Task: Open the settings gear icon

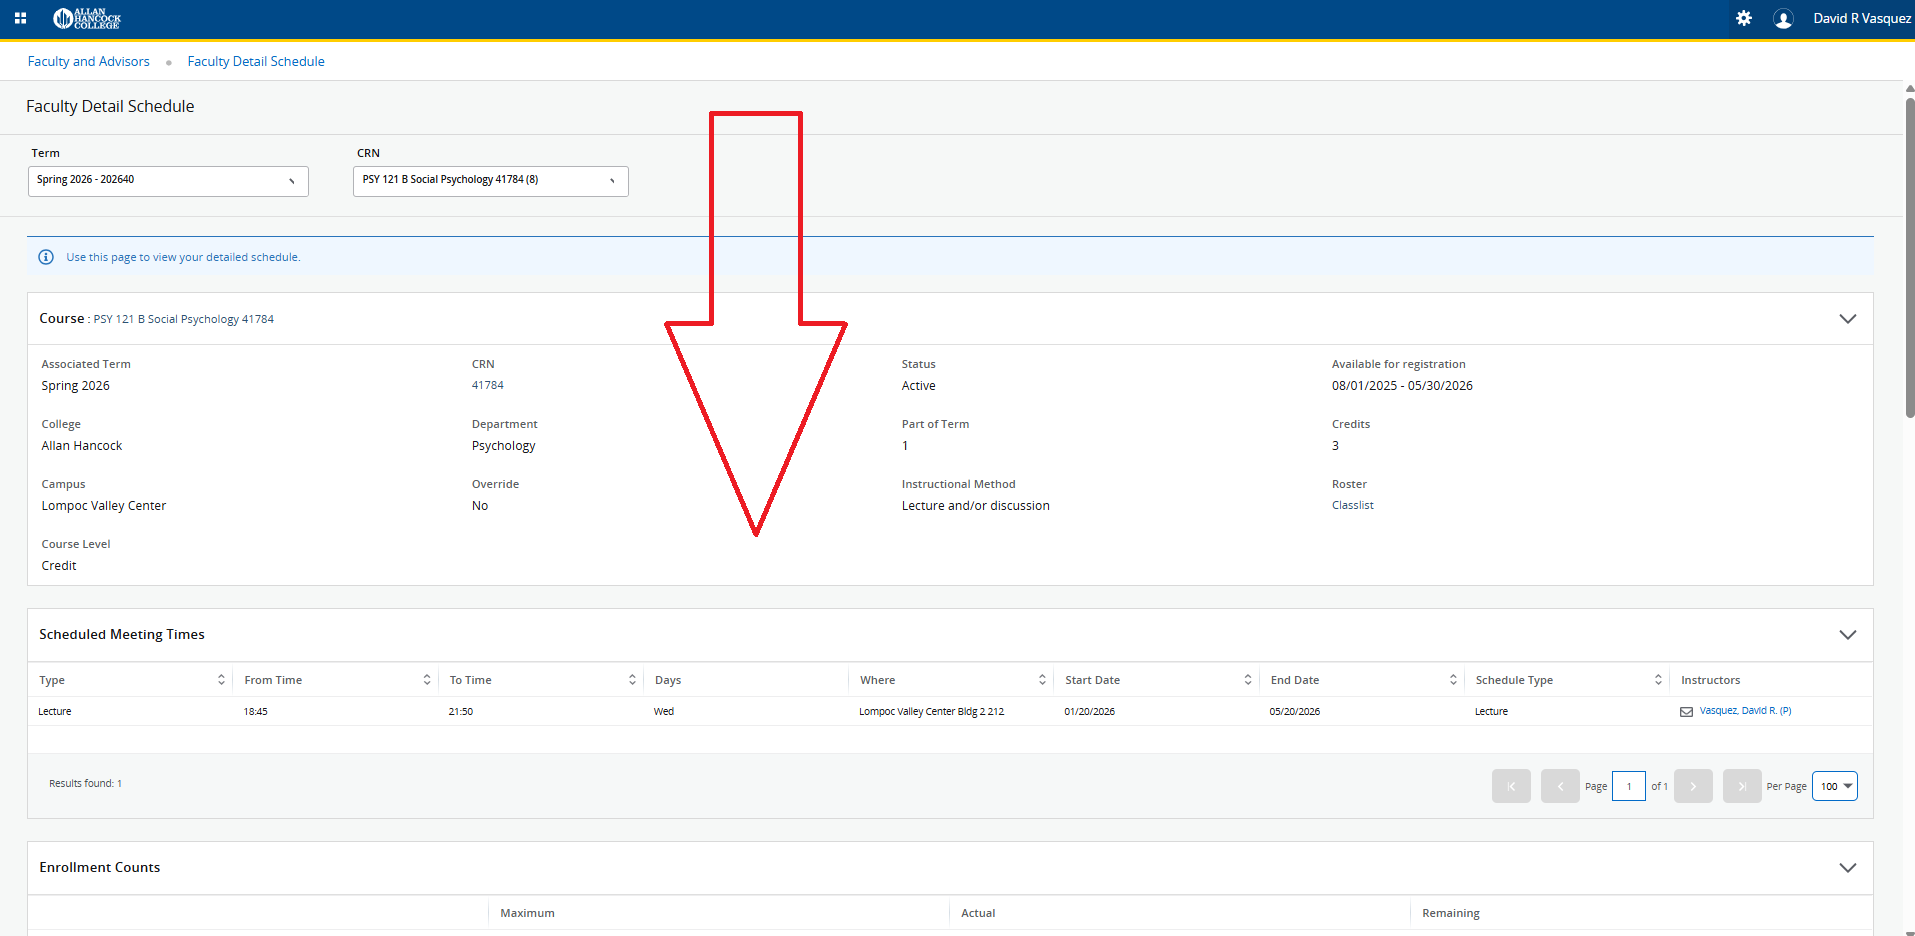Action: (x=1743, y=18)
